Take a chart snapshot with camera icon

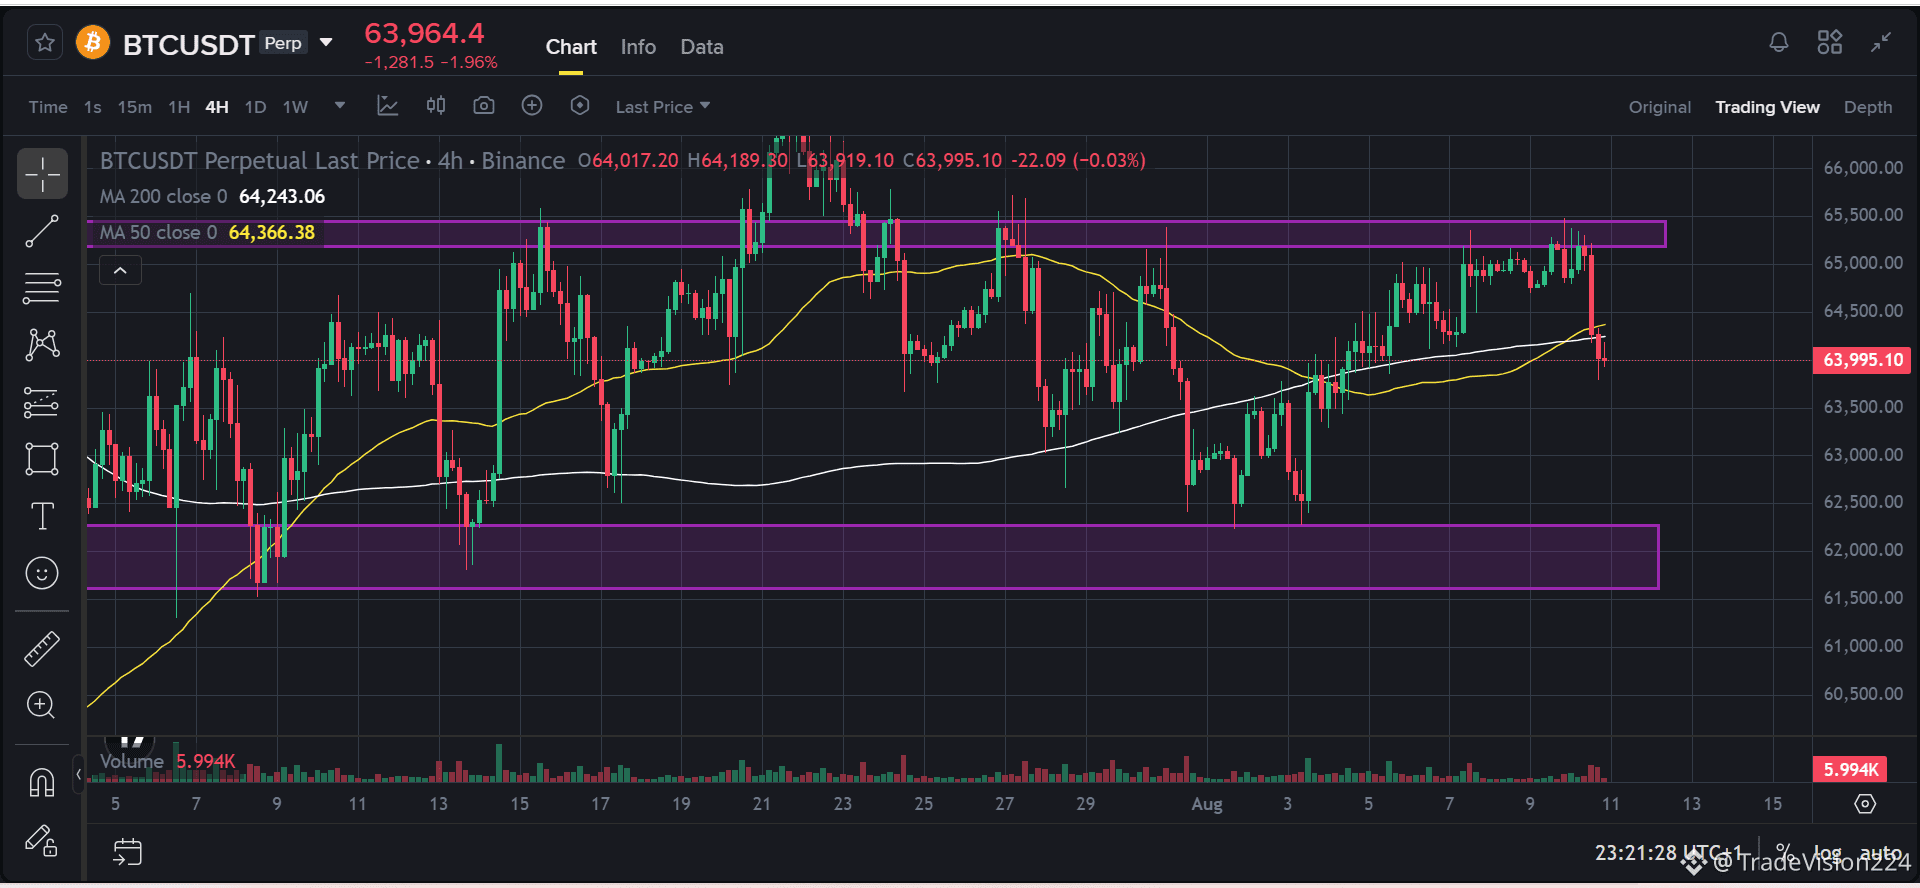484,106
